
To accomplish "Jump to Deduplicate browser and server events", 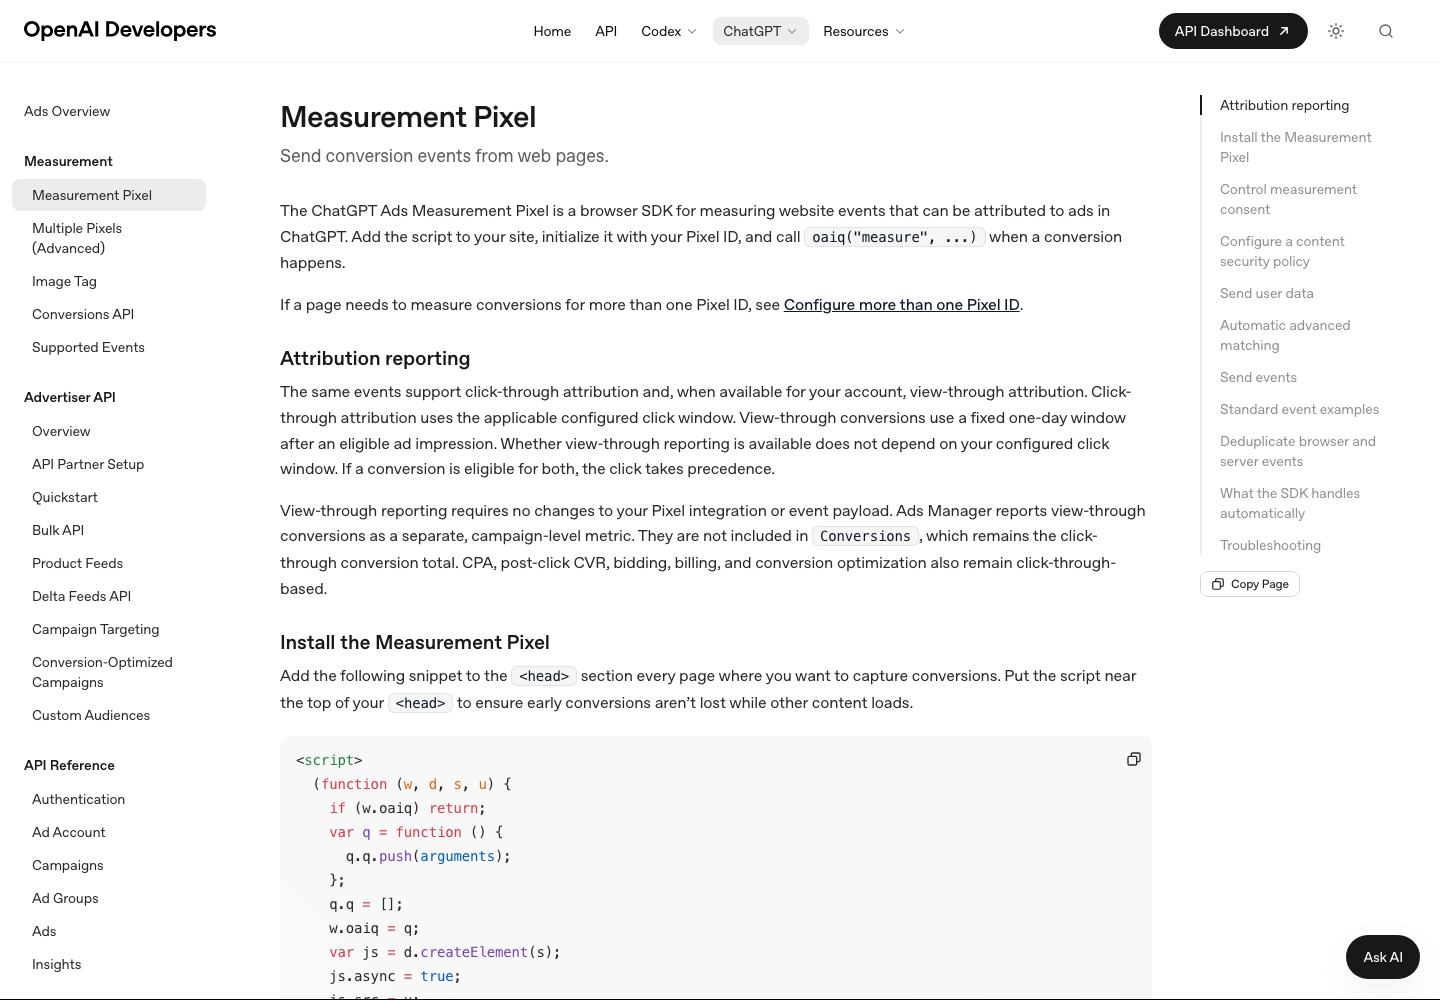I will pos(1298,451).
